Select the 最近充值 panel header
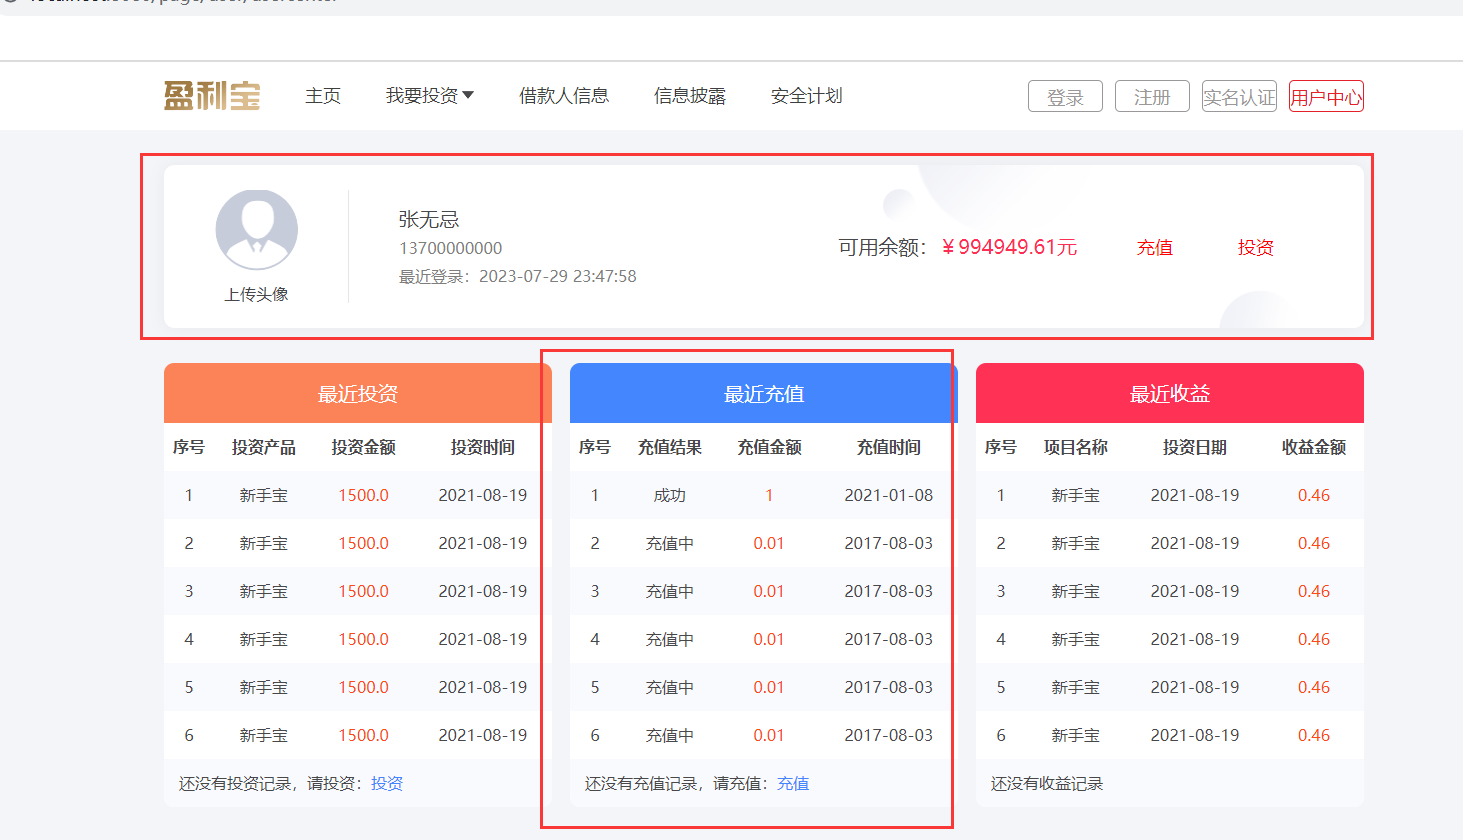The image size is (1463, 840). pos(764,394)
